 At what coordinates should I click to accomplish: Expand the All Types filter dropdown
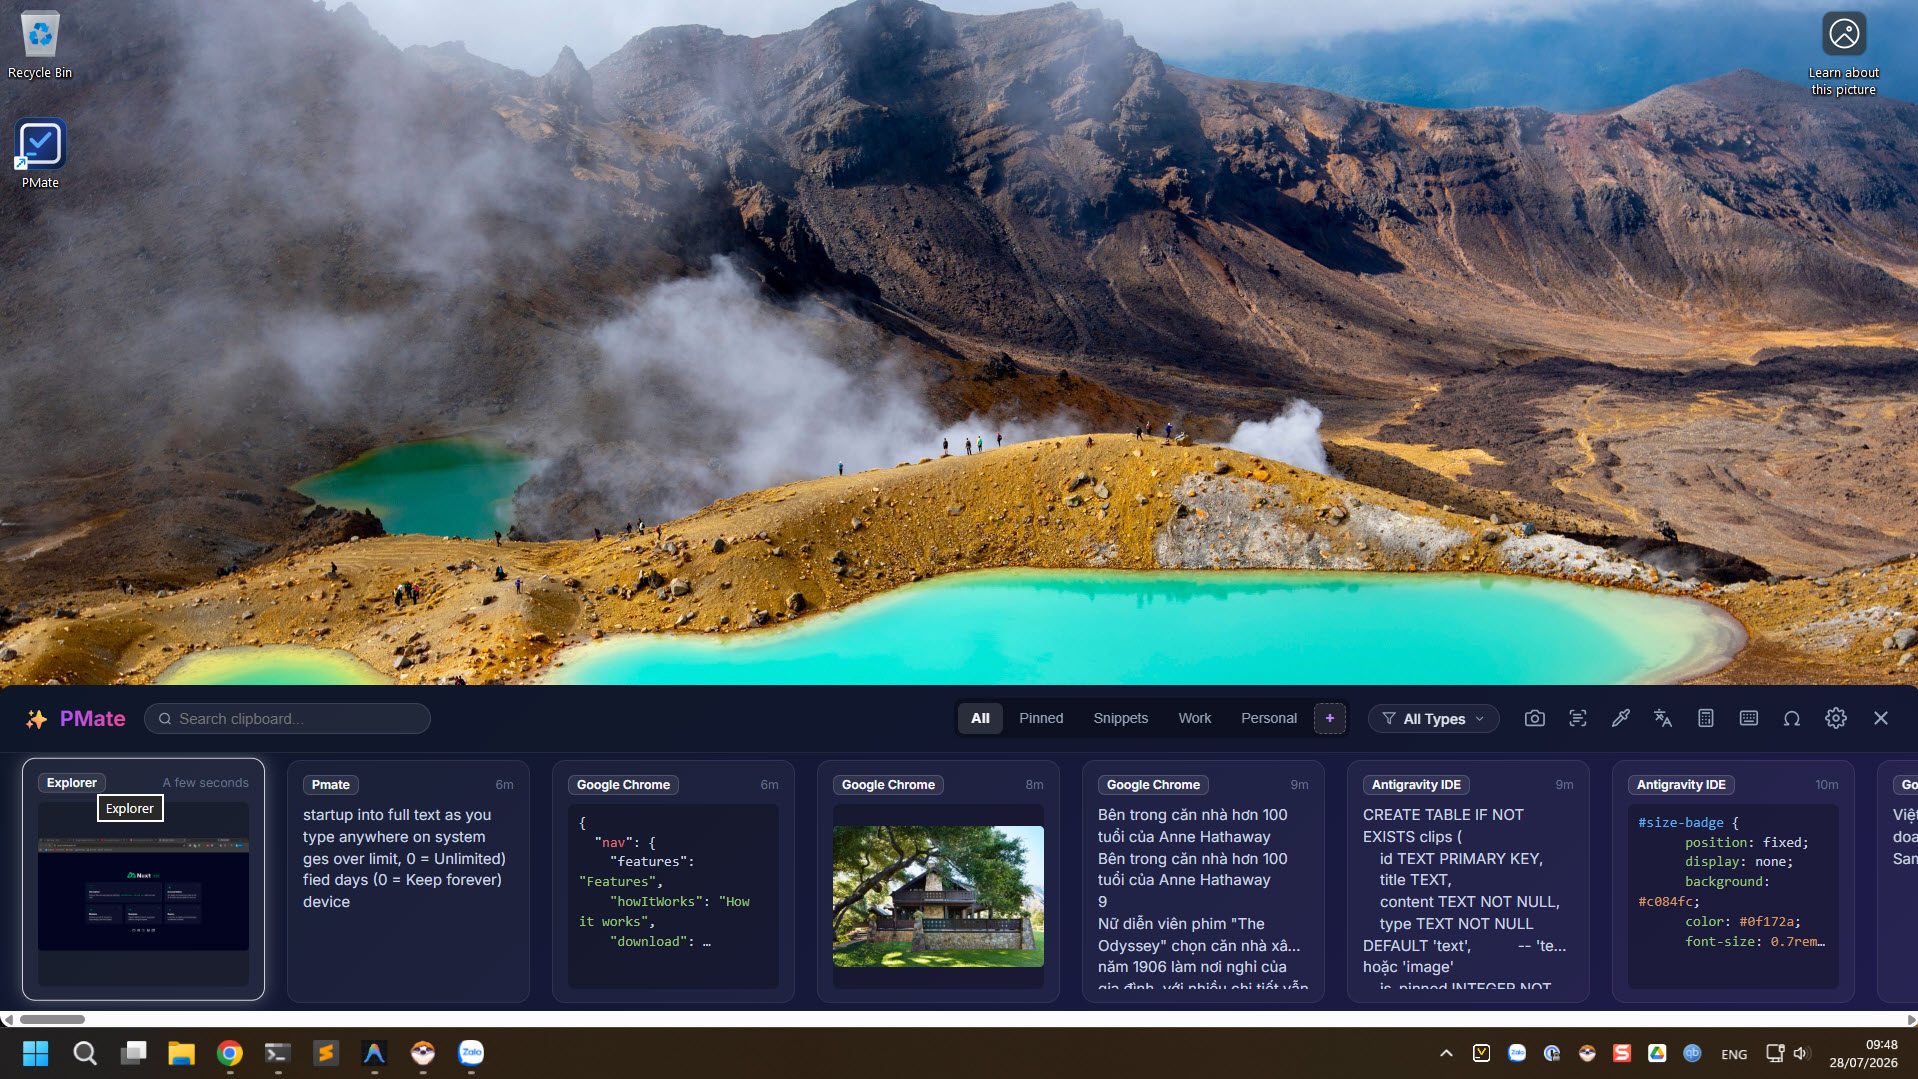(x=1433, y=718)
